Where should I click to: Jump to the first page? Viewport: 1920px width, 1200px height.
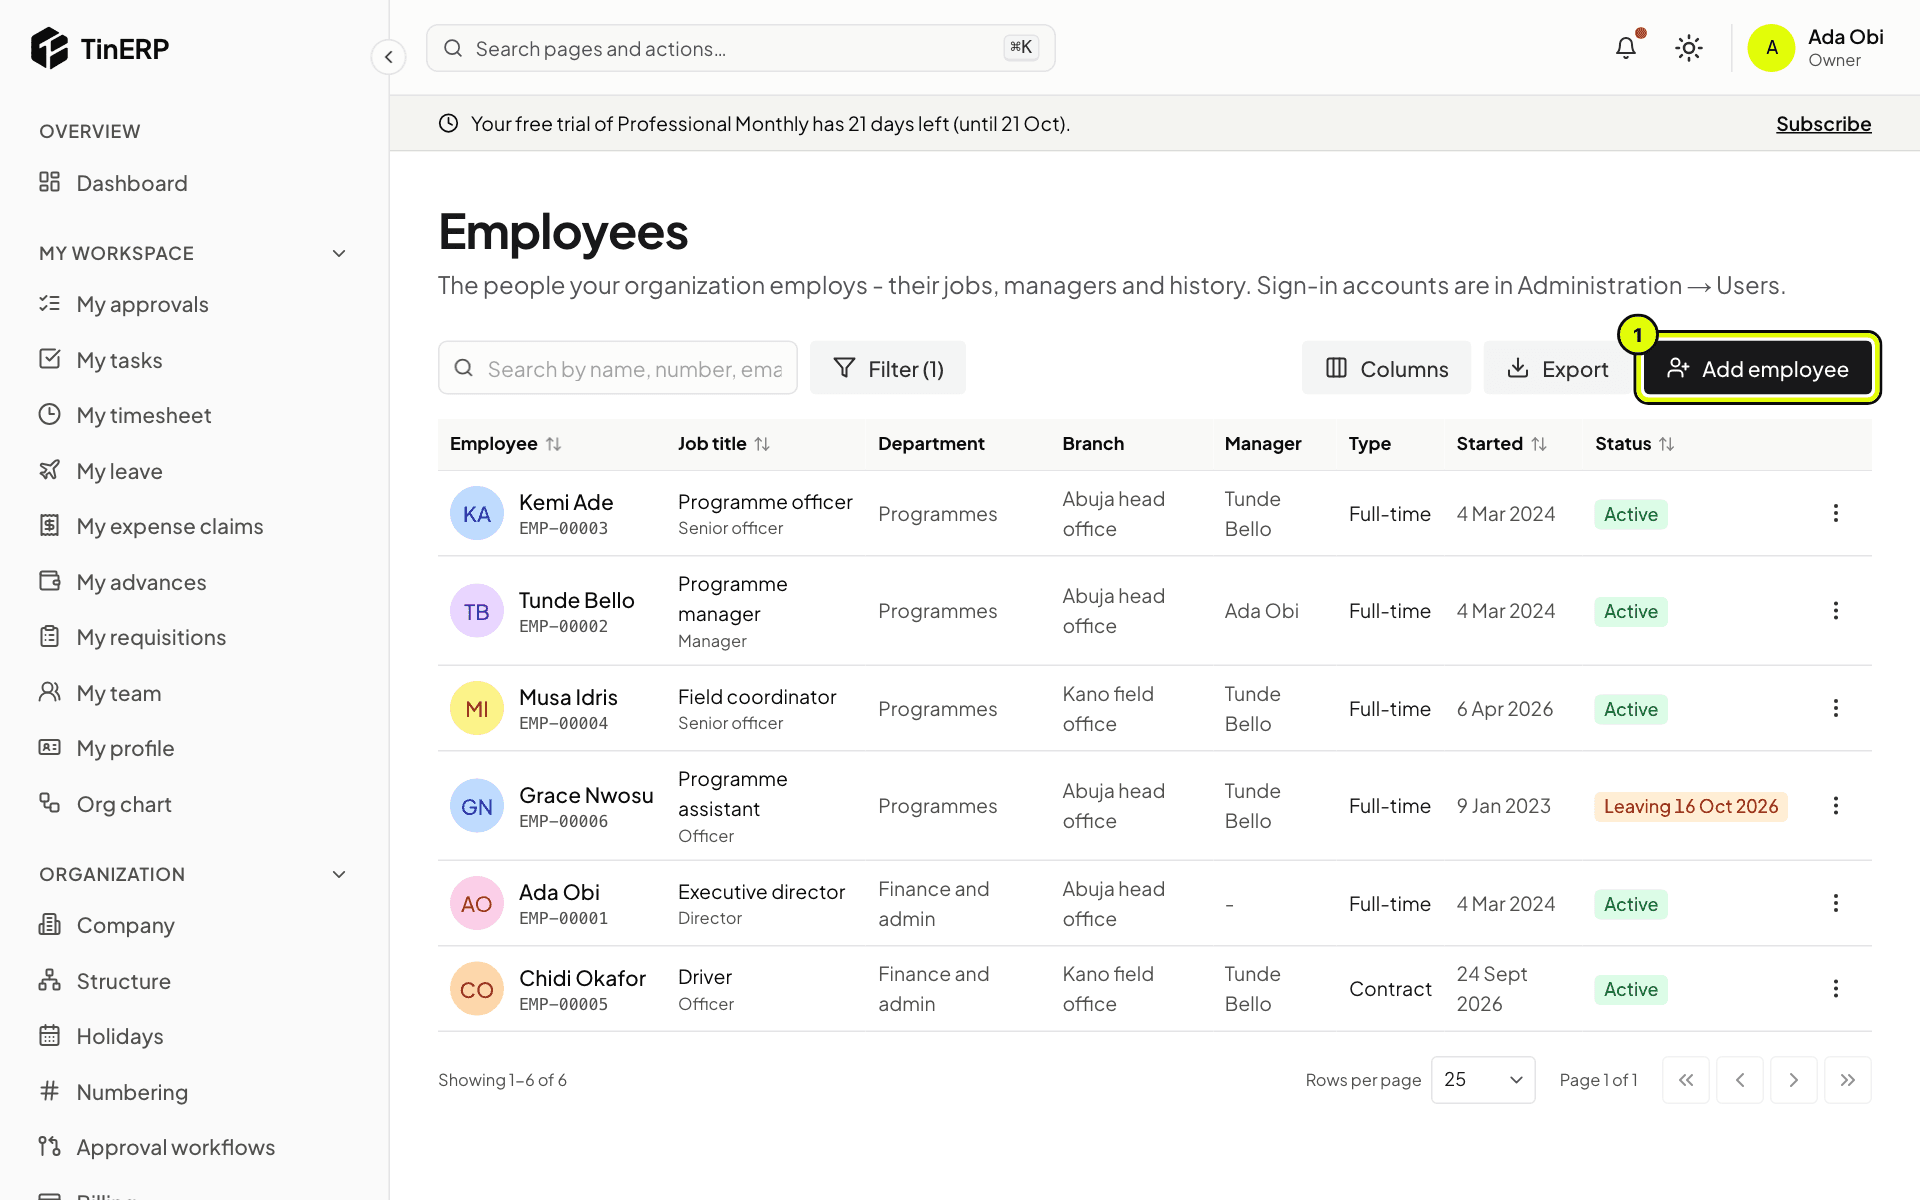pos(1686,1080)
